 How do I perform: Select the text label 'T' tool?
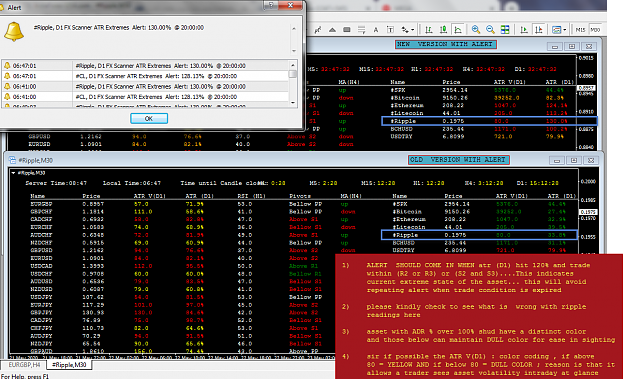click(x=390, y=30)
